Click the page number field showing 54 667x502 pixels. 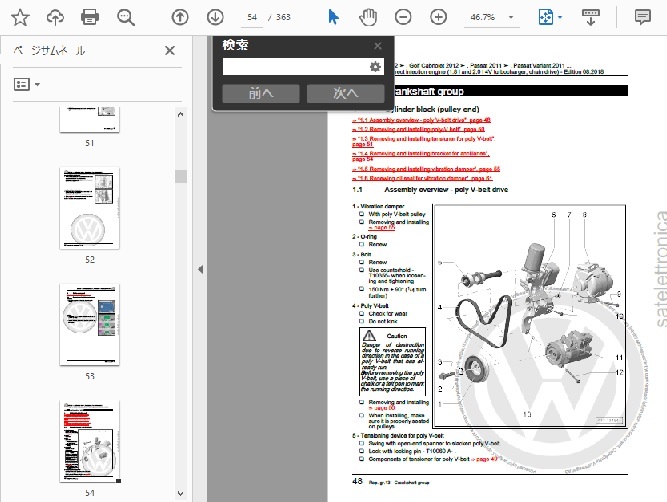point(252,17)
